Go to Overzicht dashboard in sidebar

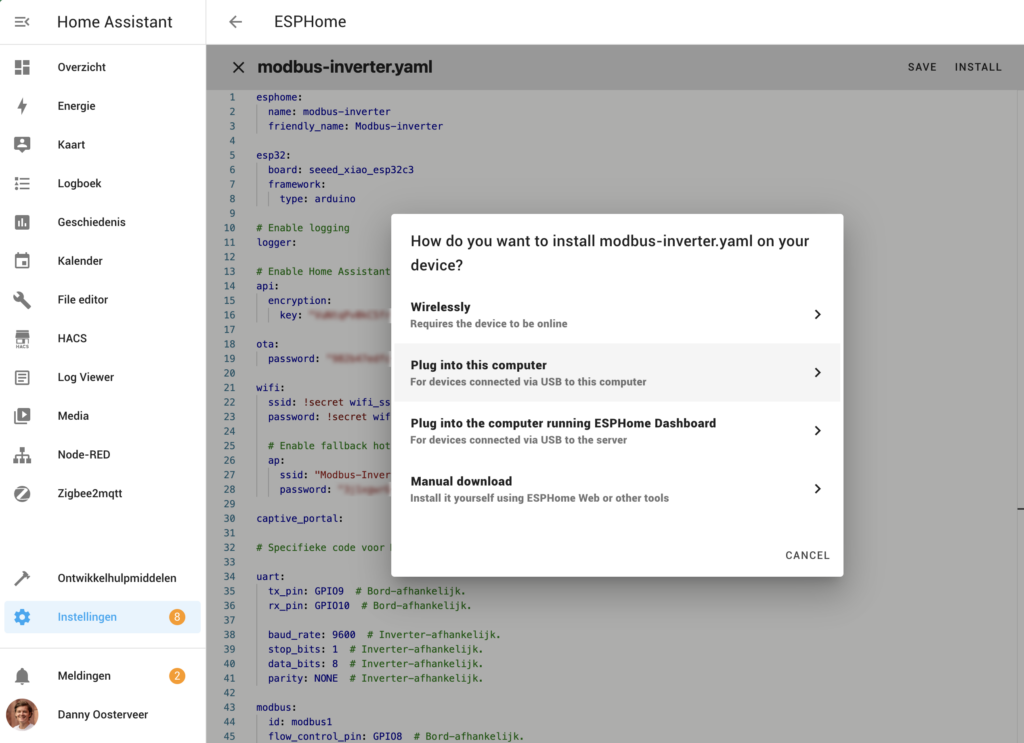pos(82,67)
